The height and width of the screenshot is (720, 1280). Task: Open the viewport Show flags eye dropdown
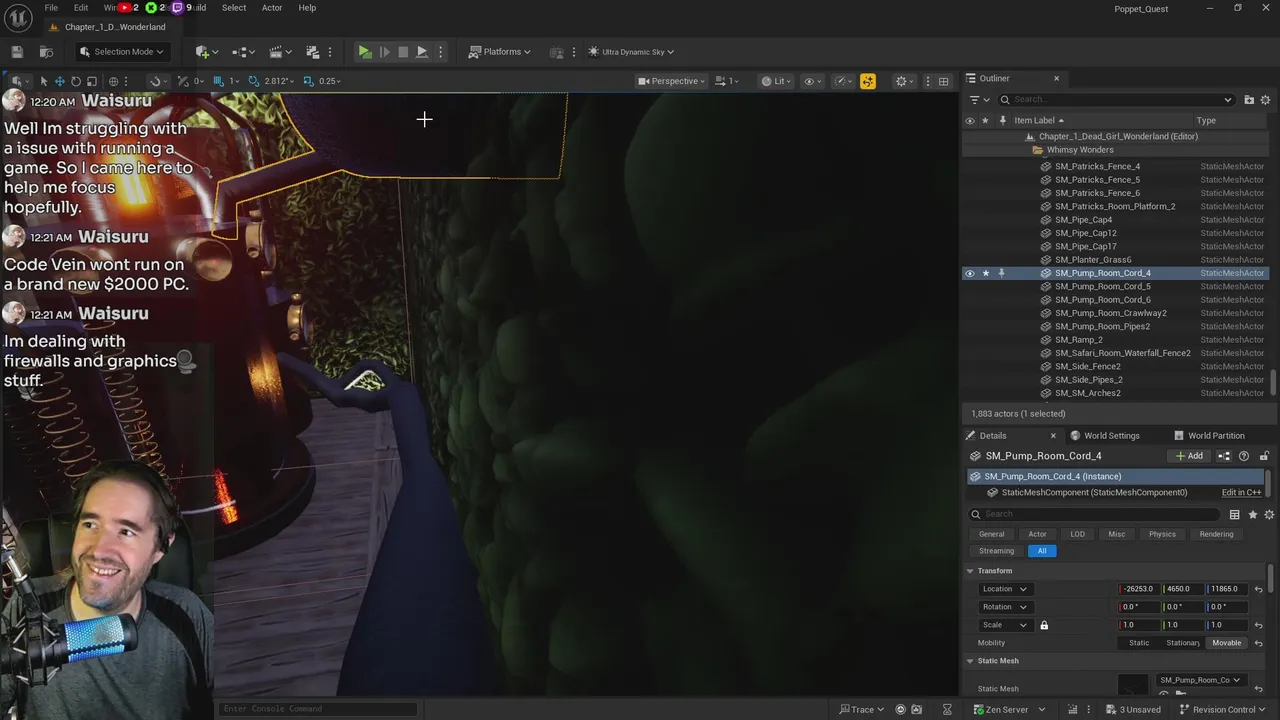(x=812, y=81)
